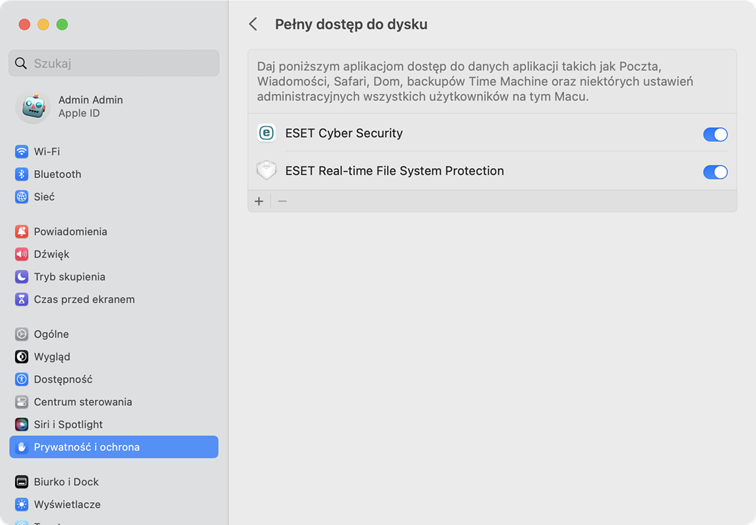The height and width of the screenshot is (525, 756).
Task: Open Centrum sterowania settings
Action: 82,402
